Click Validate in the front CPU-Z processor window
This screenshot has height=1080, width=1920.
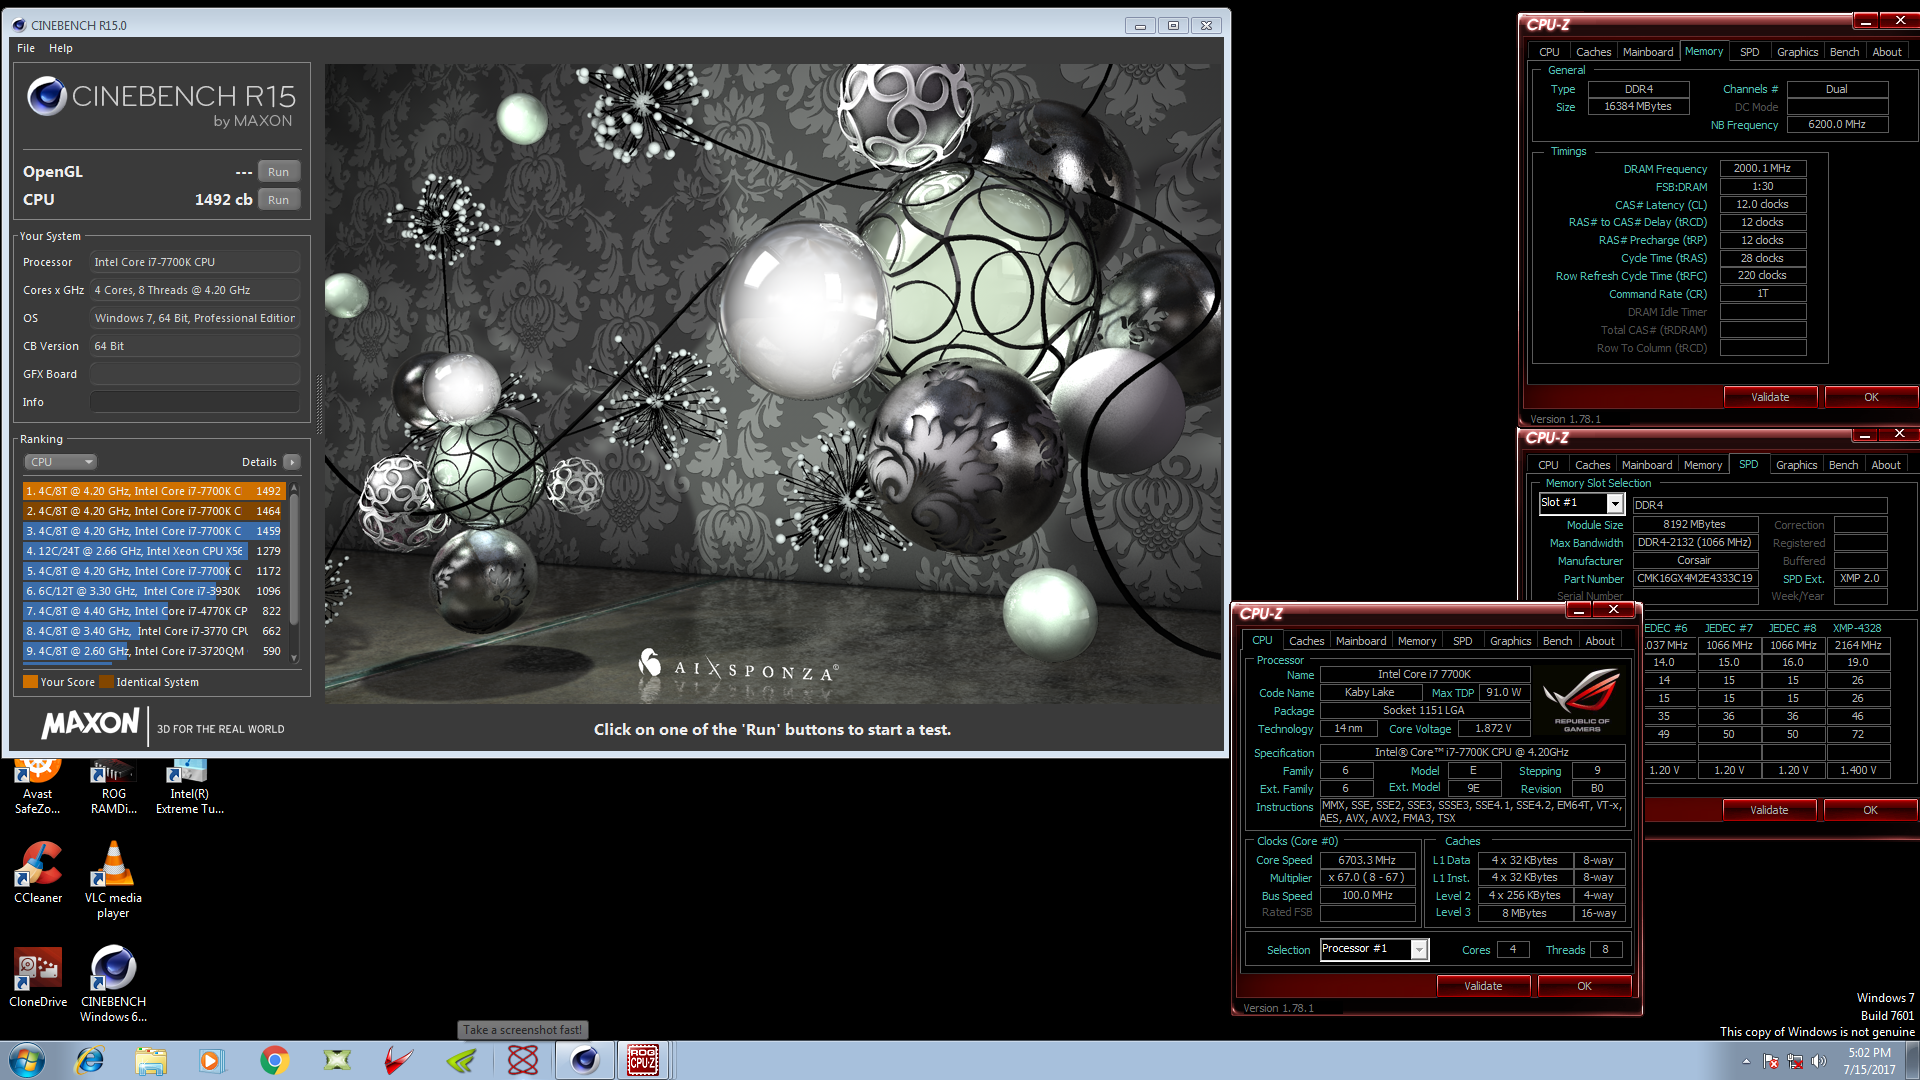[x=1483, y=986]
